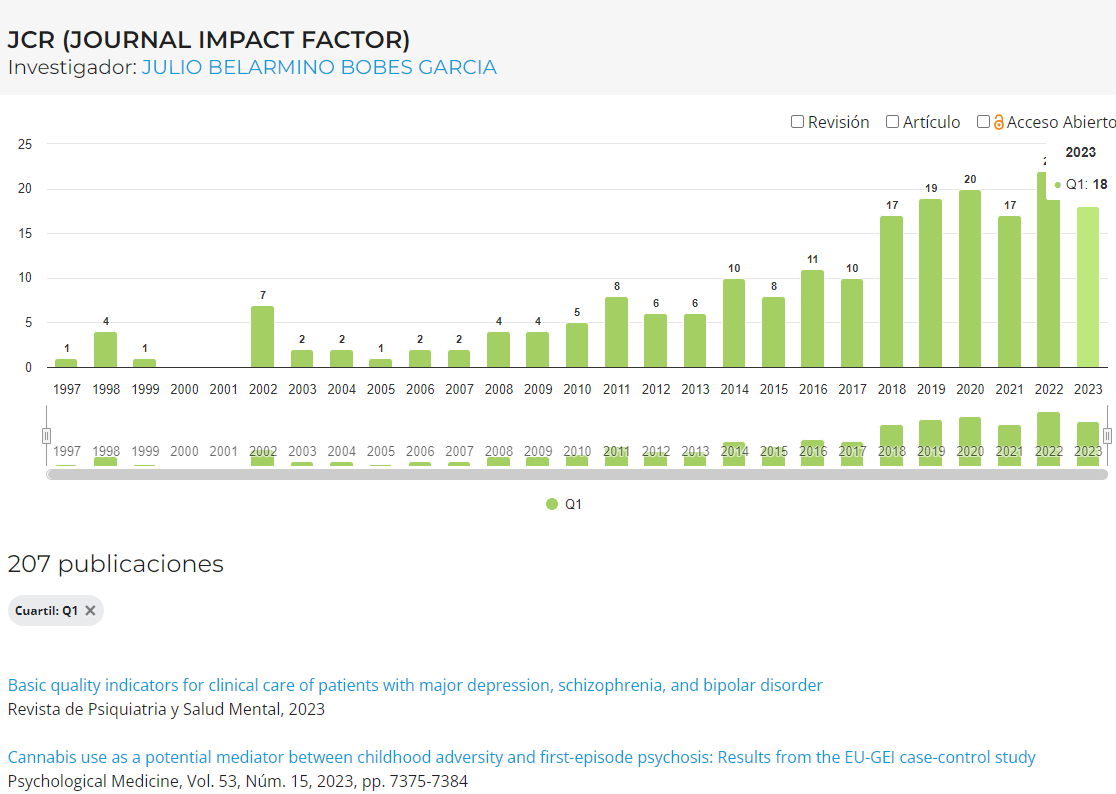Click the 2018 bar showing 17
Screen dimensions: 1116x794
click(x=892, y=292)
